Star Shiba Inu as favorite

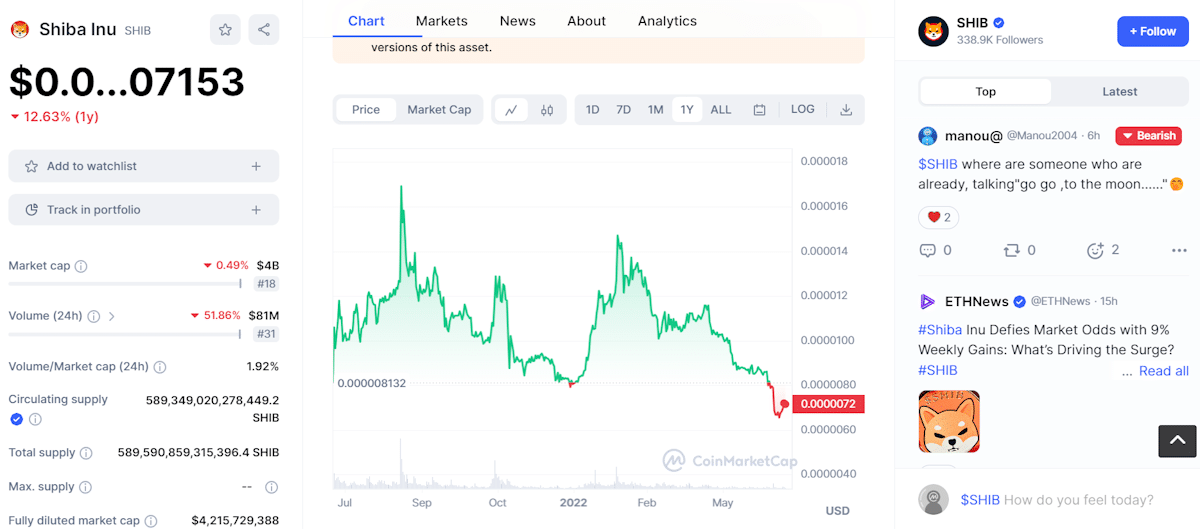(x=225, y=30)
